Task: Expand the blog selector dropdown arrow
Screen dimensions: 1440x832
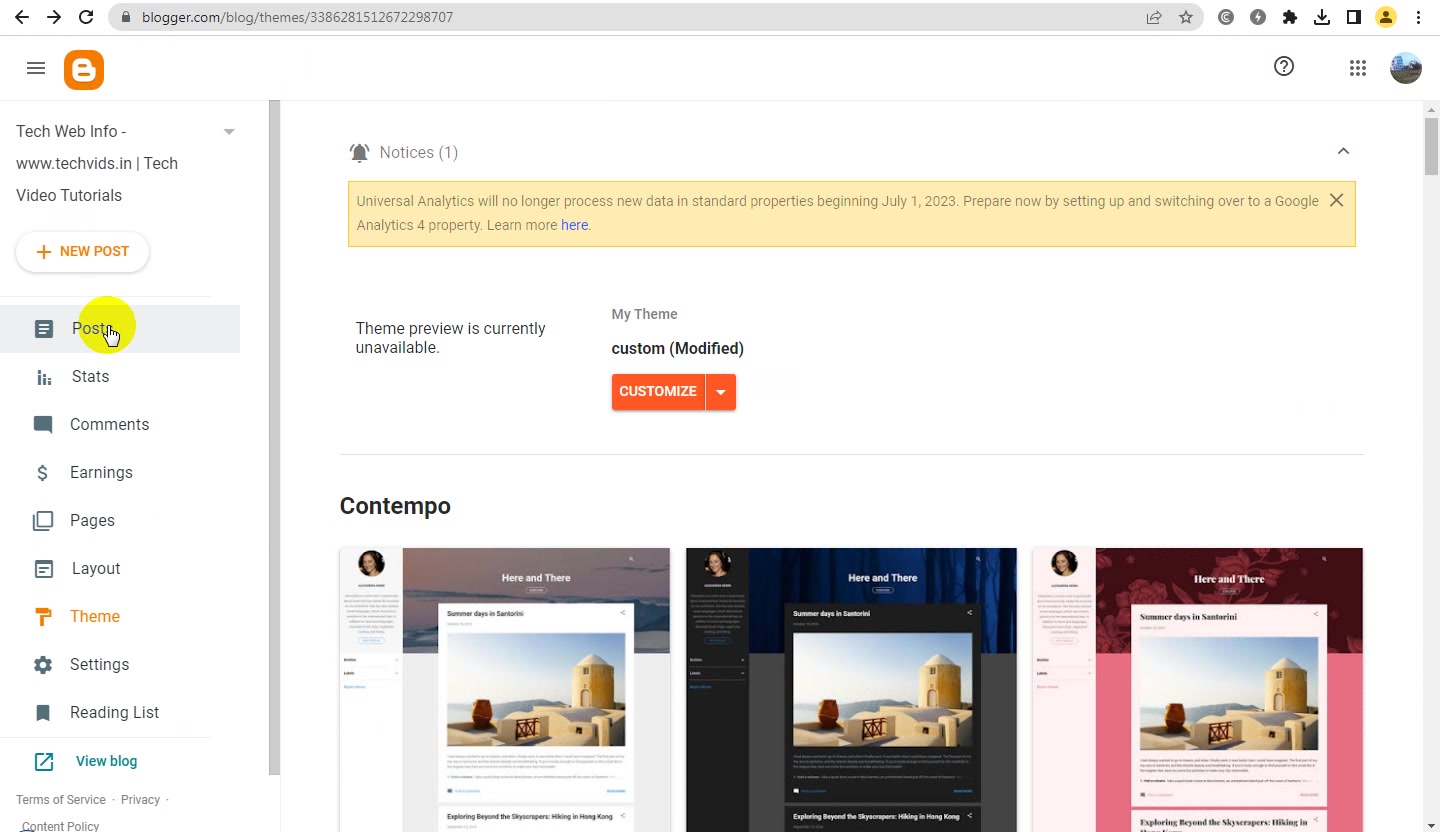Action: [229, 132]
